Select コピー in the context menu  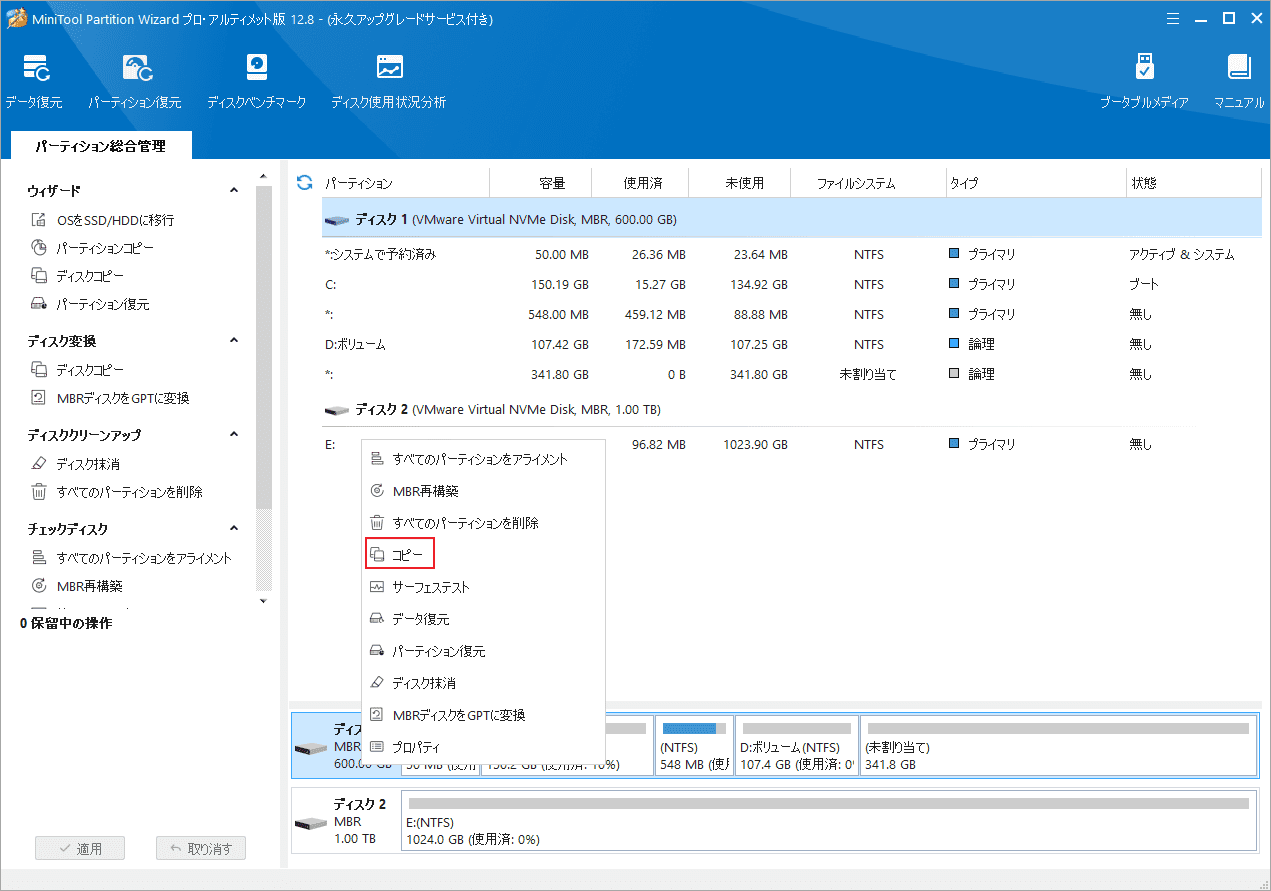tap(483, 554)
